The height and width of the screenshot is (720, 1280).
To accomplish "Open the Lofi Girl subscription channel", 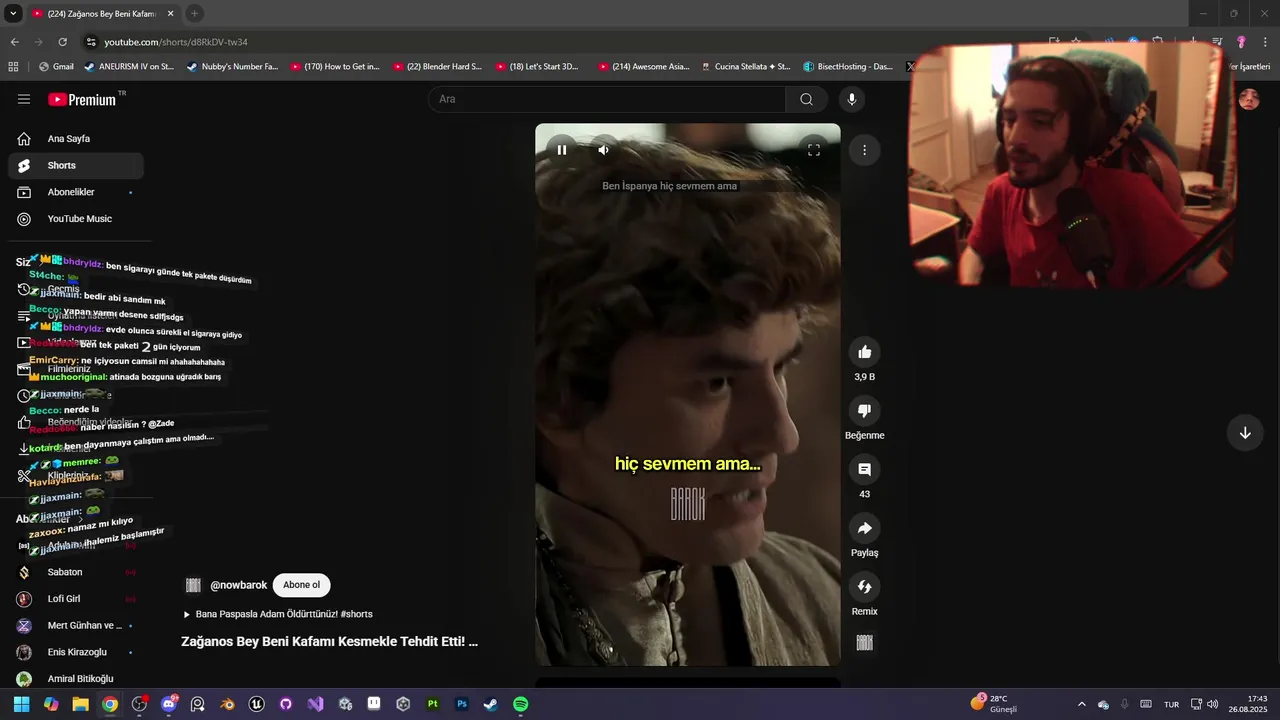I will point(76,599).
